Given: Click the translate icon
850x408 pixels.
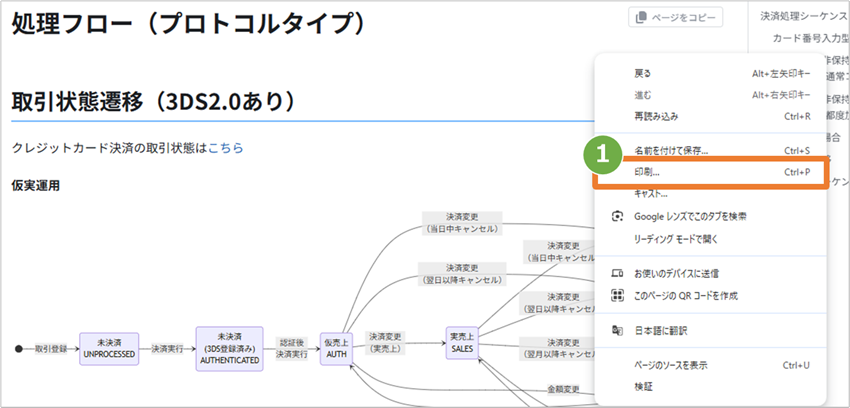Looking at the screenshot, I should point(617,330).
